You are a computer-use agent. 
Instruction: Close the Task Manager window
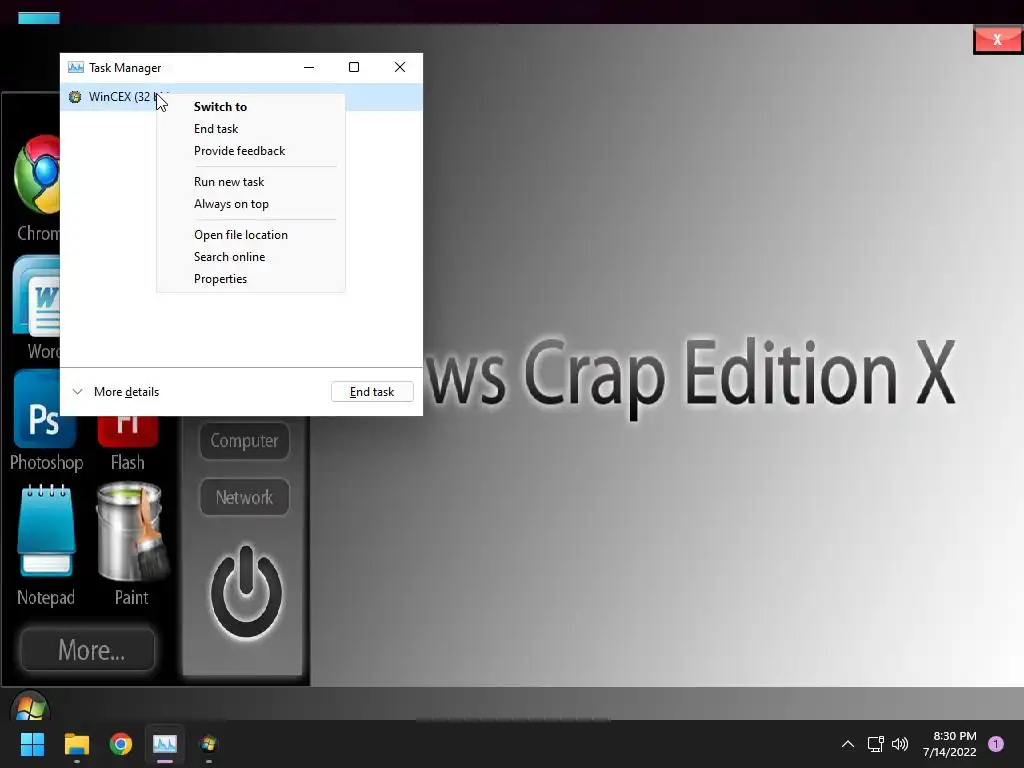click(x=400, y=67)
